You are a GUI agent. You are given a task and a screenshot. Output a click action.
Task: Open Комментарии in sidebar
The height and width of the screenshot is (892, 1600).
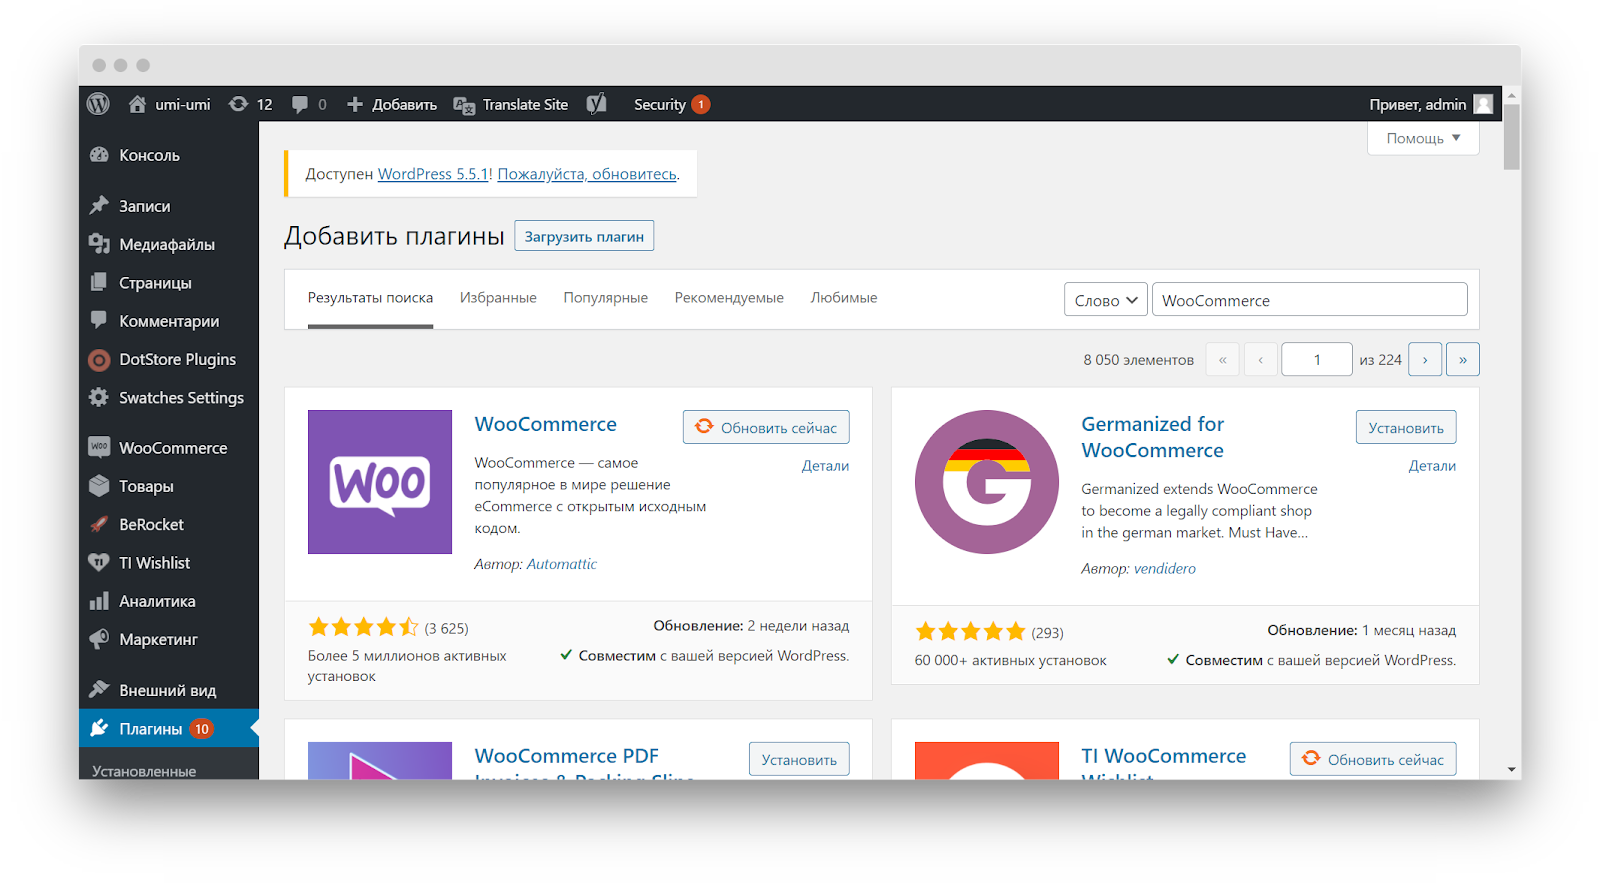pos(168,321)
